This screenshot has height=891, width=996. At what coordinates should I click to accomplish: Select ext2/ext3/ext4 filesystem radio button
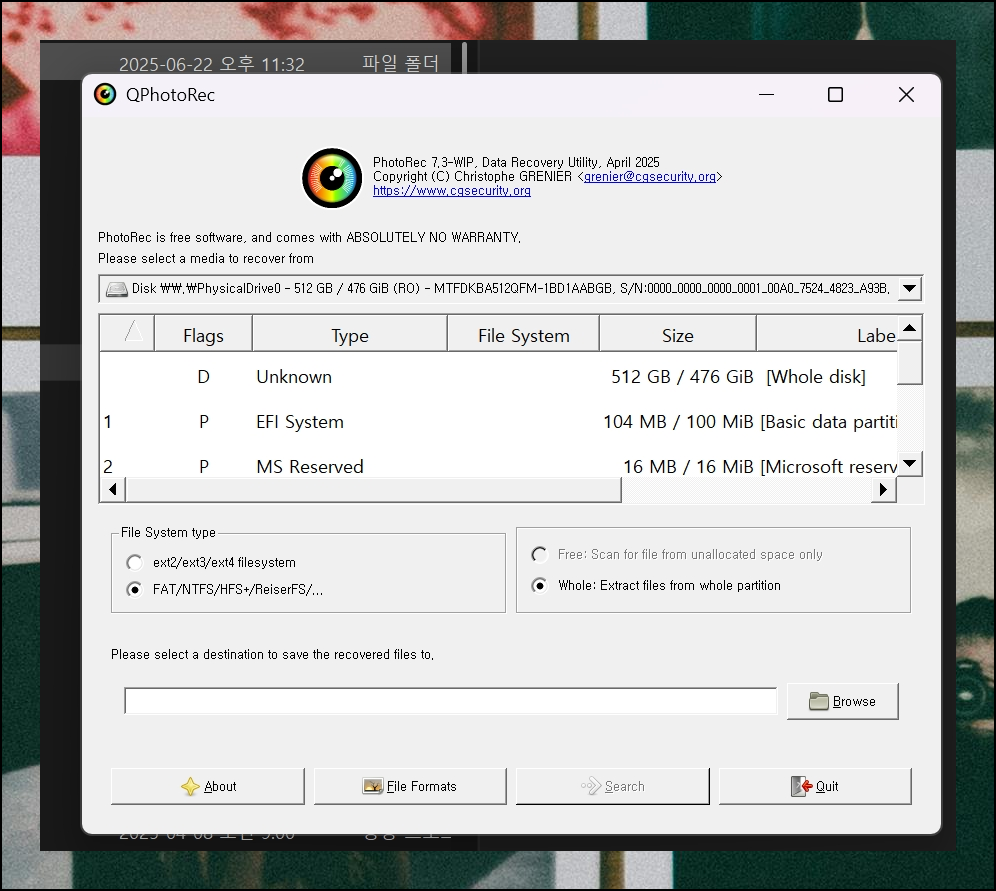[x=135, y=563]
